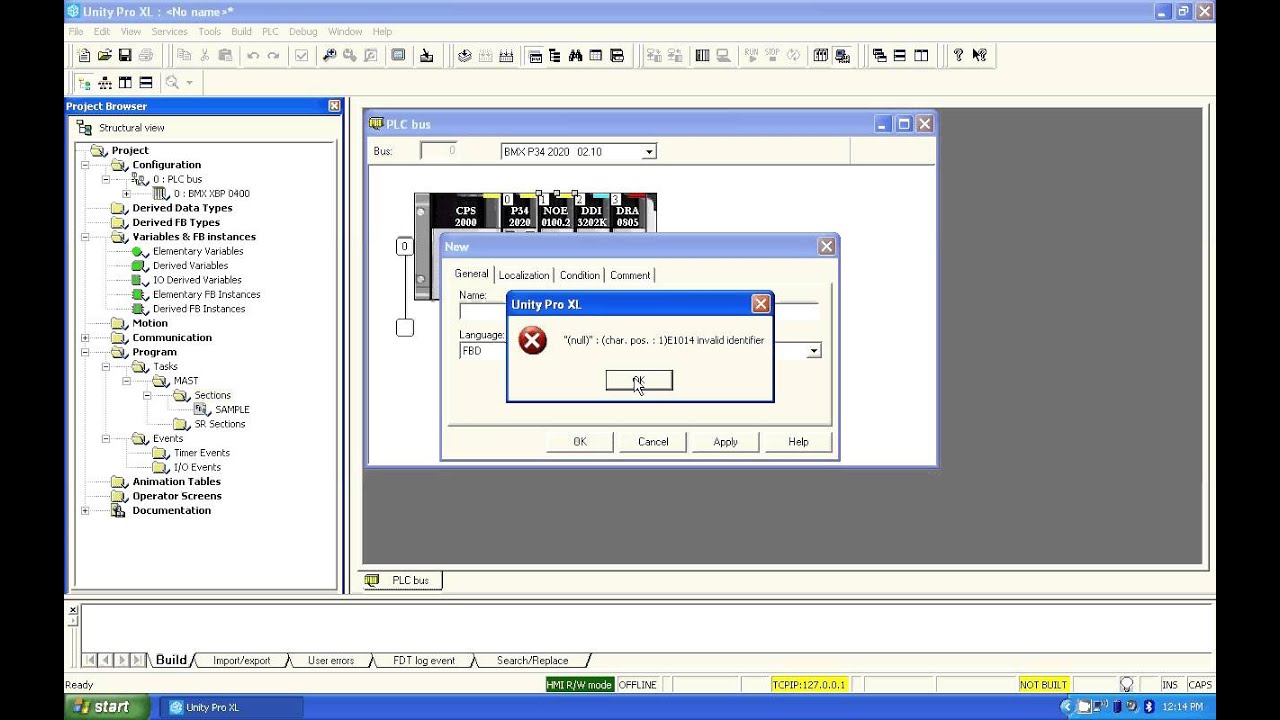This screenshot has height=720, width=1280.
Task: Select the DDI 3202K module in rack
Action: [592, 215]
